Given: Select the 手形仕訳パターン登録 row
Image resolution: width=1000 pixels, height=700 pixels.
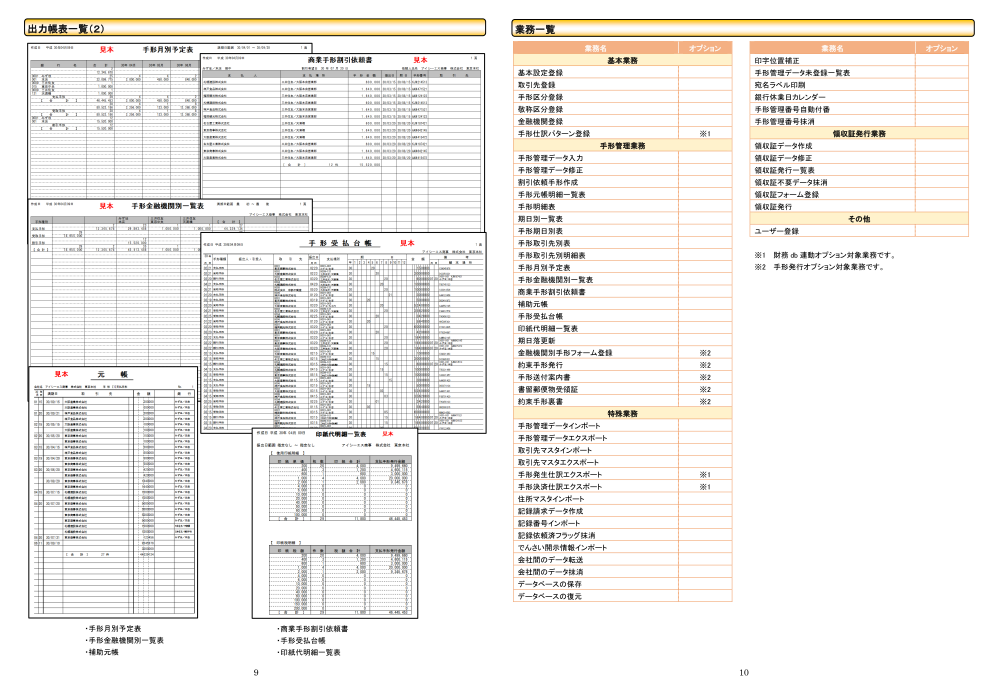Looking at the screenshot, I should 622,134.
